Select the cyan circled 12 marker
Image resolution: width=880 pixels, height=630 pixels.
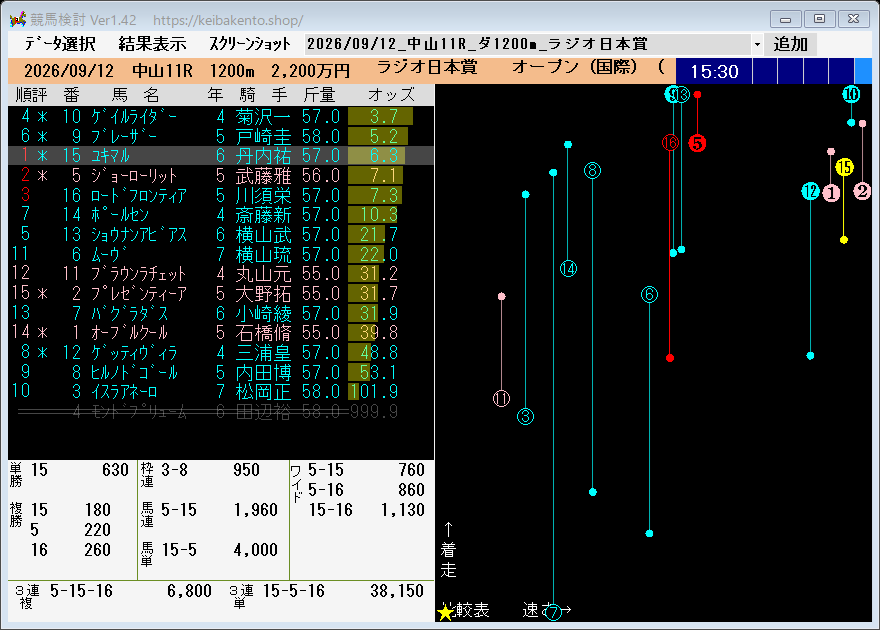click(810, 191)
